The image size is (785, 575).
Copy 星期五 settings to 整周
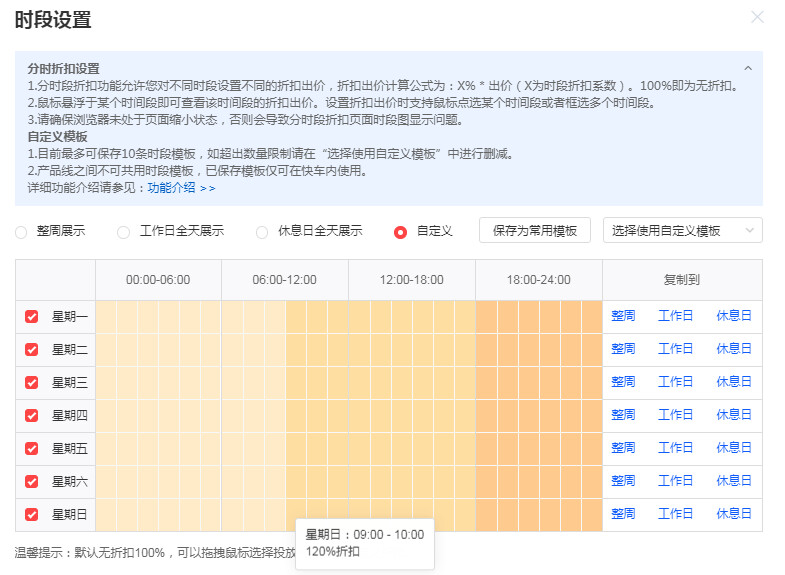coord(623,448)
